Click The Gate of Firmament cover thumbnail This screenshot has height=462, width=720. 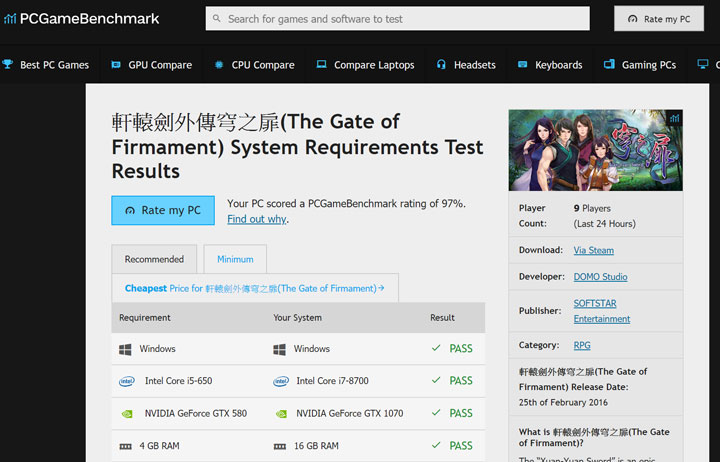pyautogui.click(x=596, y=150)
